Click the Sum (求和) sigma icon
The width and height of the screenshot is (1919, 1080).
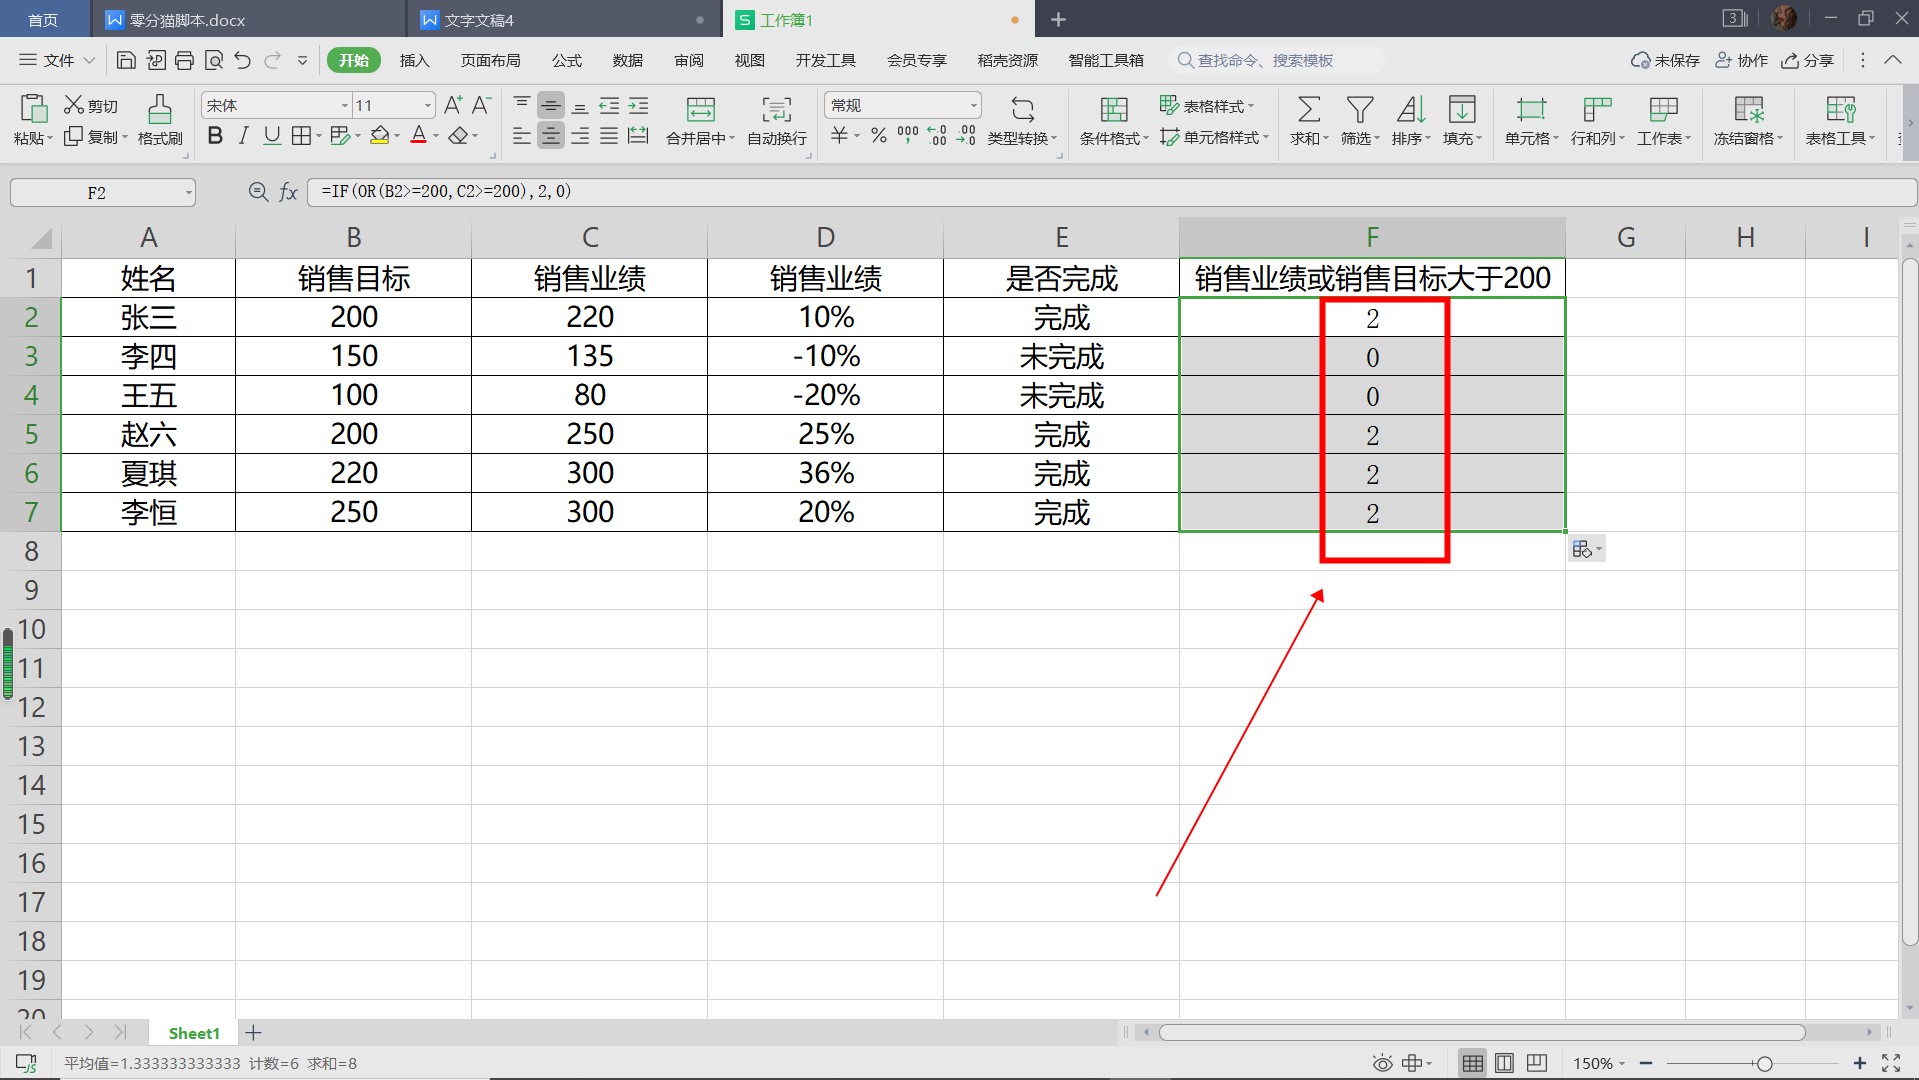1307,110
